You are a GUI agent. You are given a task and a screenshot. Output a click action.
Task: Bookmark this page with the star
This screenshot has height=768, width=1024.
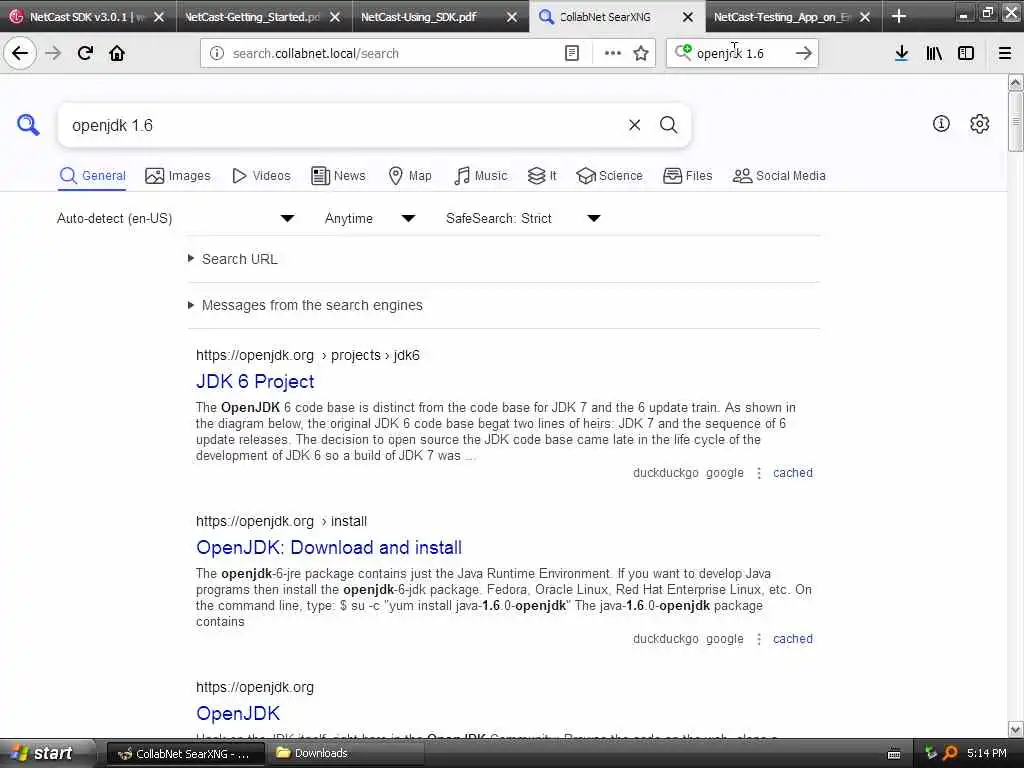641,54
